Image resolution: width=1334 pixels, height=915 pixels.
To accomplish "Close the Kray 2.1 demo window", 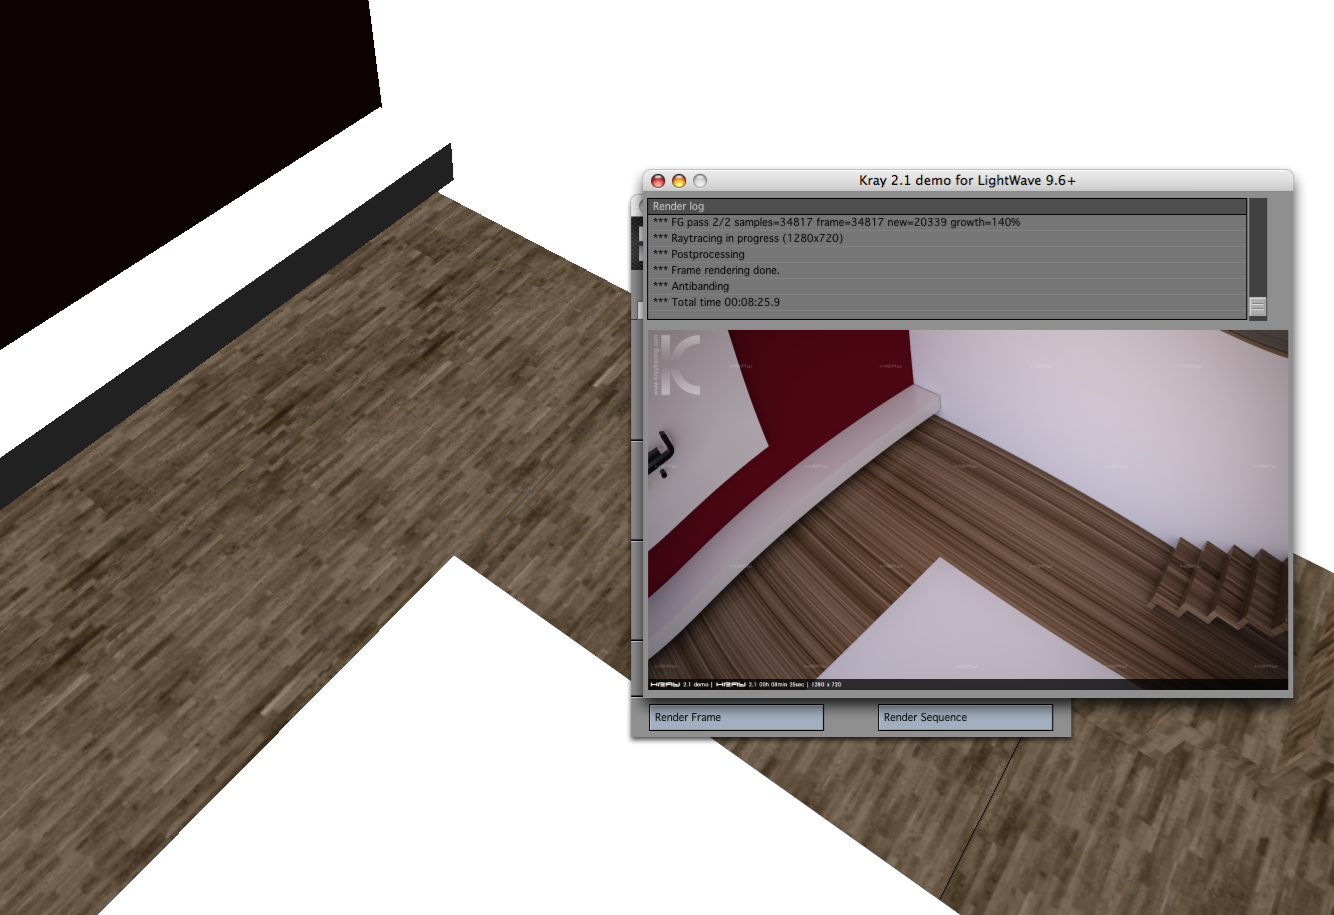I will coord(658,181).
